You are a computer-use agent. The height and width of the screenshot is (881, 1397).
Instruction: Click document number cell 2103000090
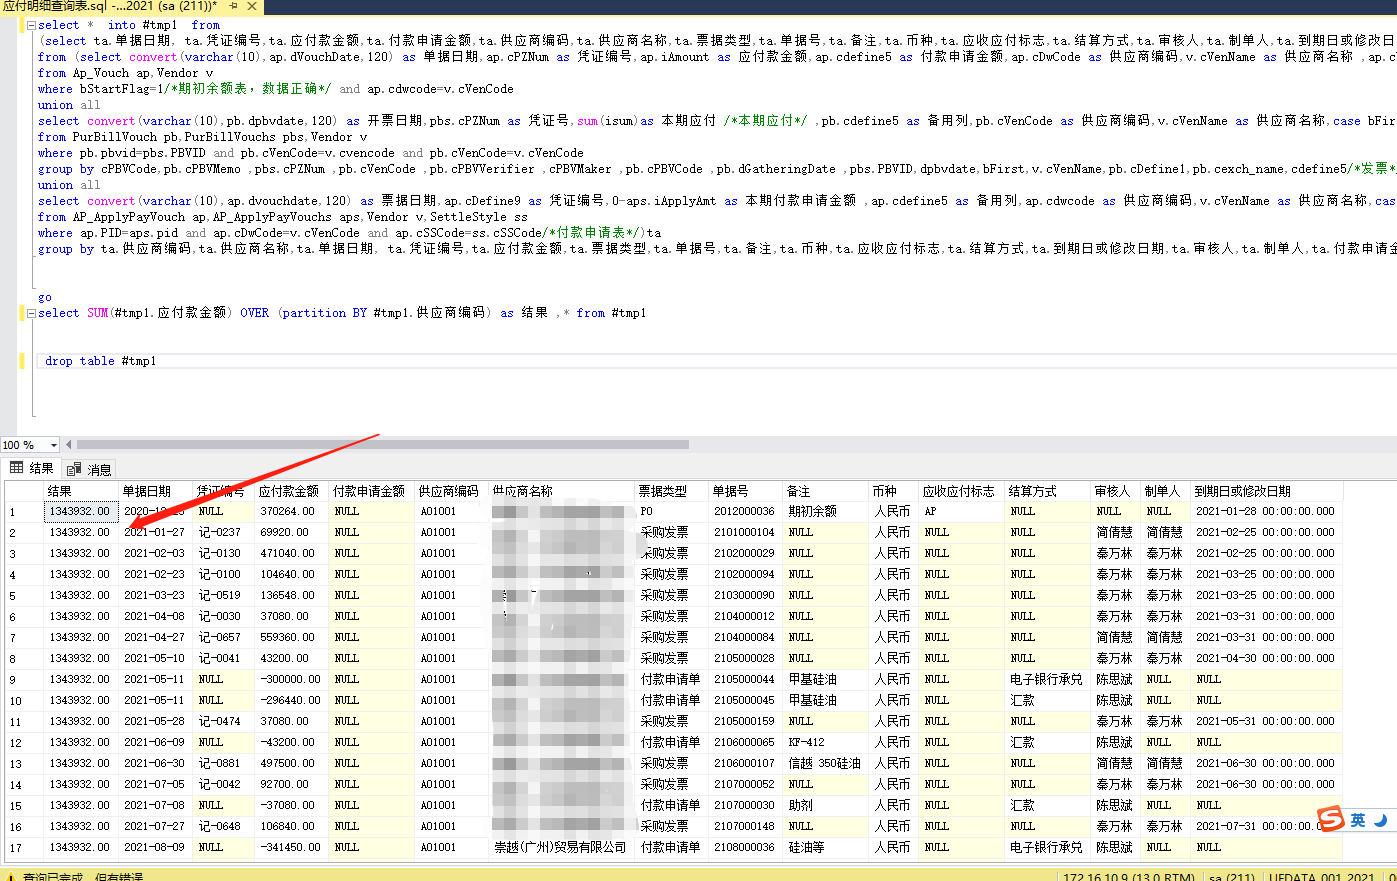747,595
